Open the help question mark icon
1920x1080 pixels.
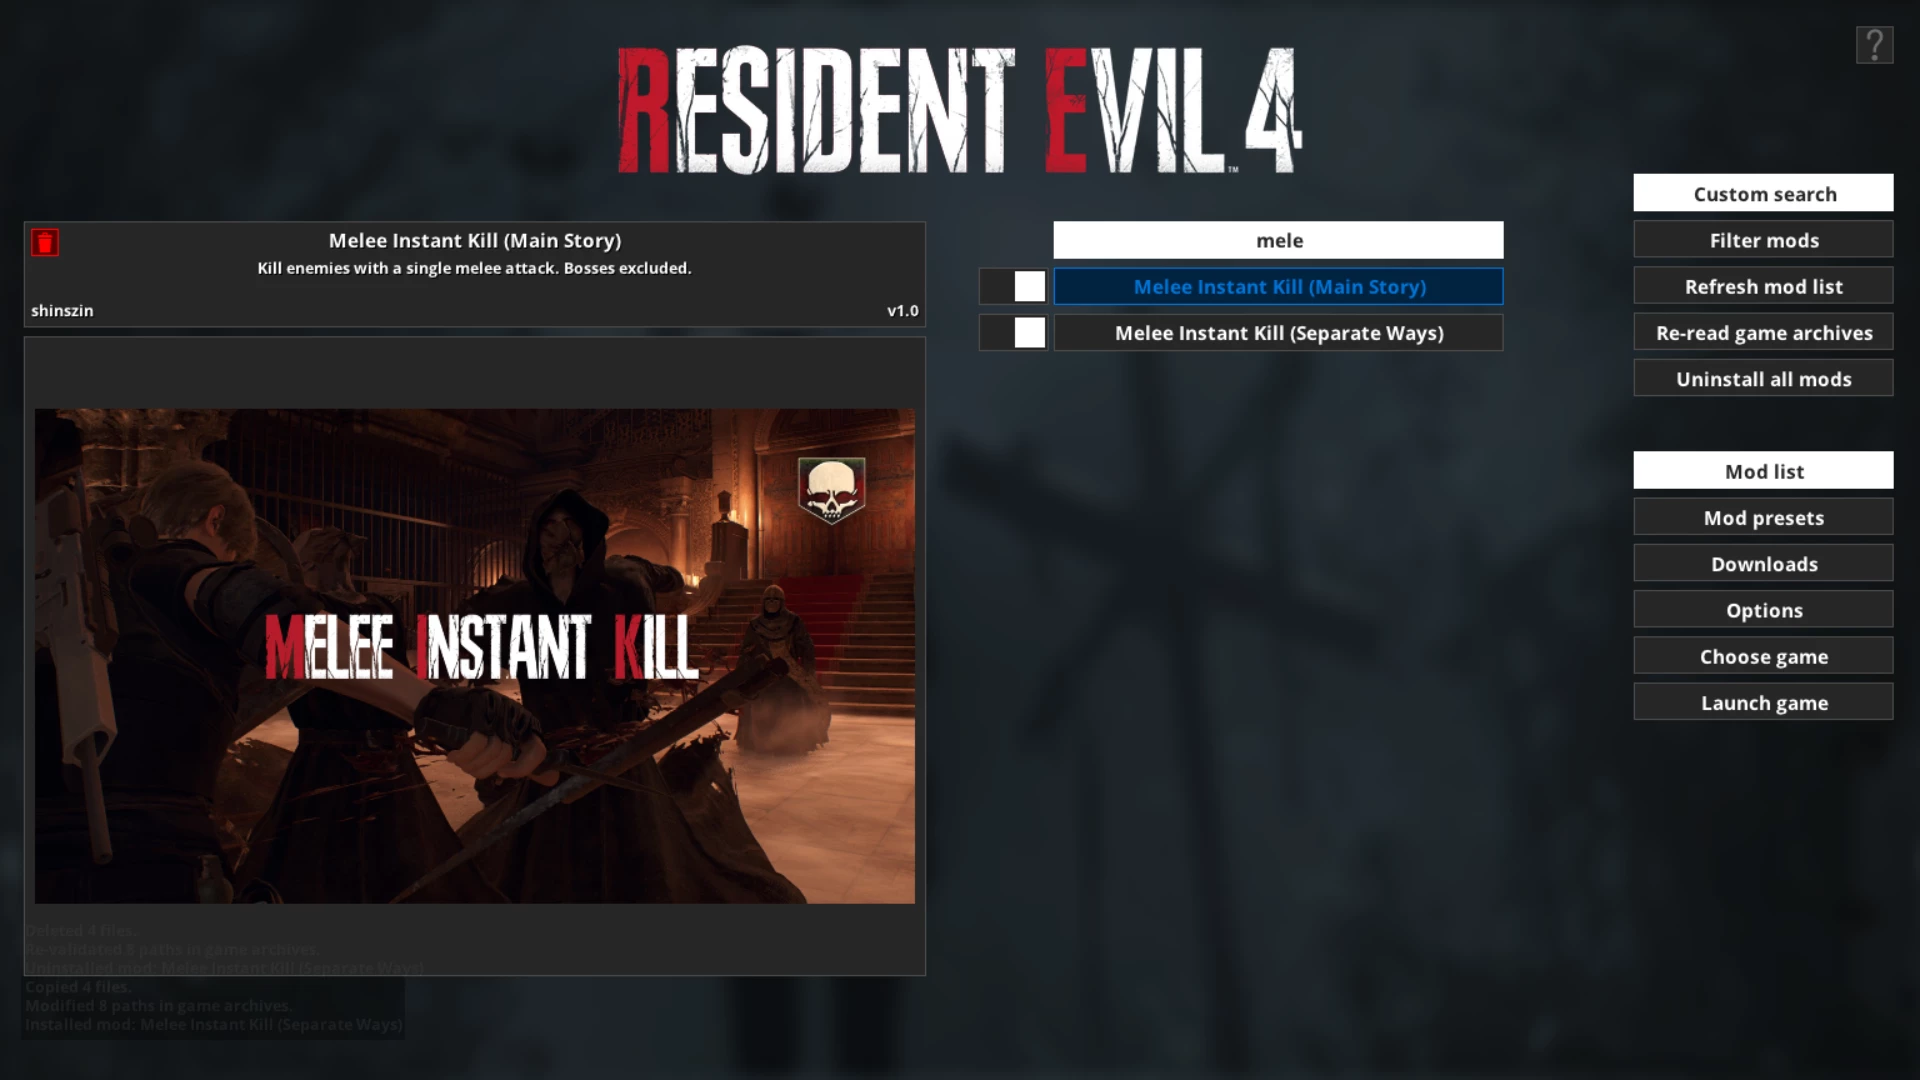click(x=1874, y=45)
